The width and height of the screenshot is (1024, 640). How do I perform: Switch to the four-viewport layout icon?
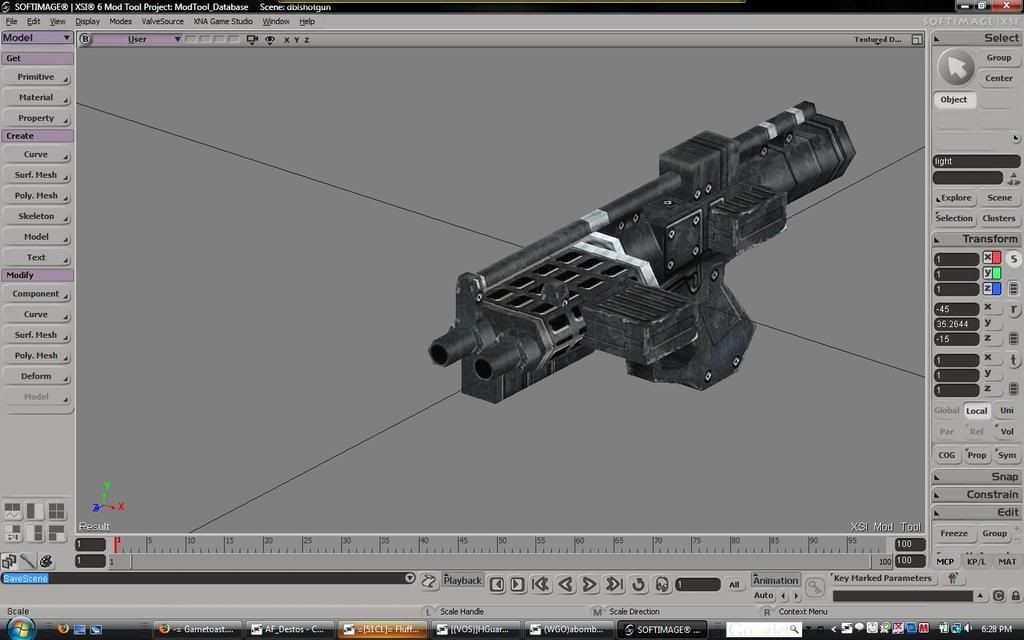click(x=57, y=511)
